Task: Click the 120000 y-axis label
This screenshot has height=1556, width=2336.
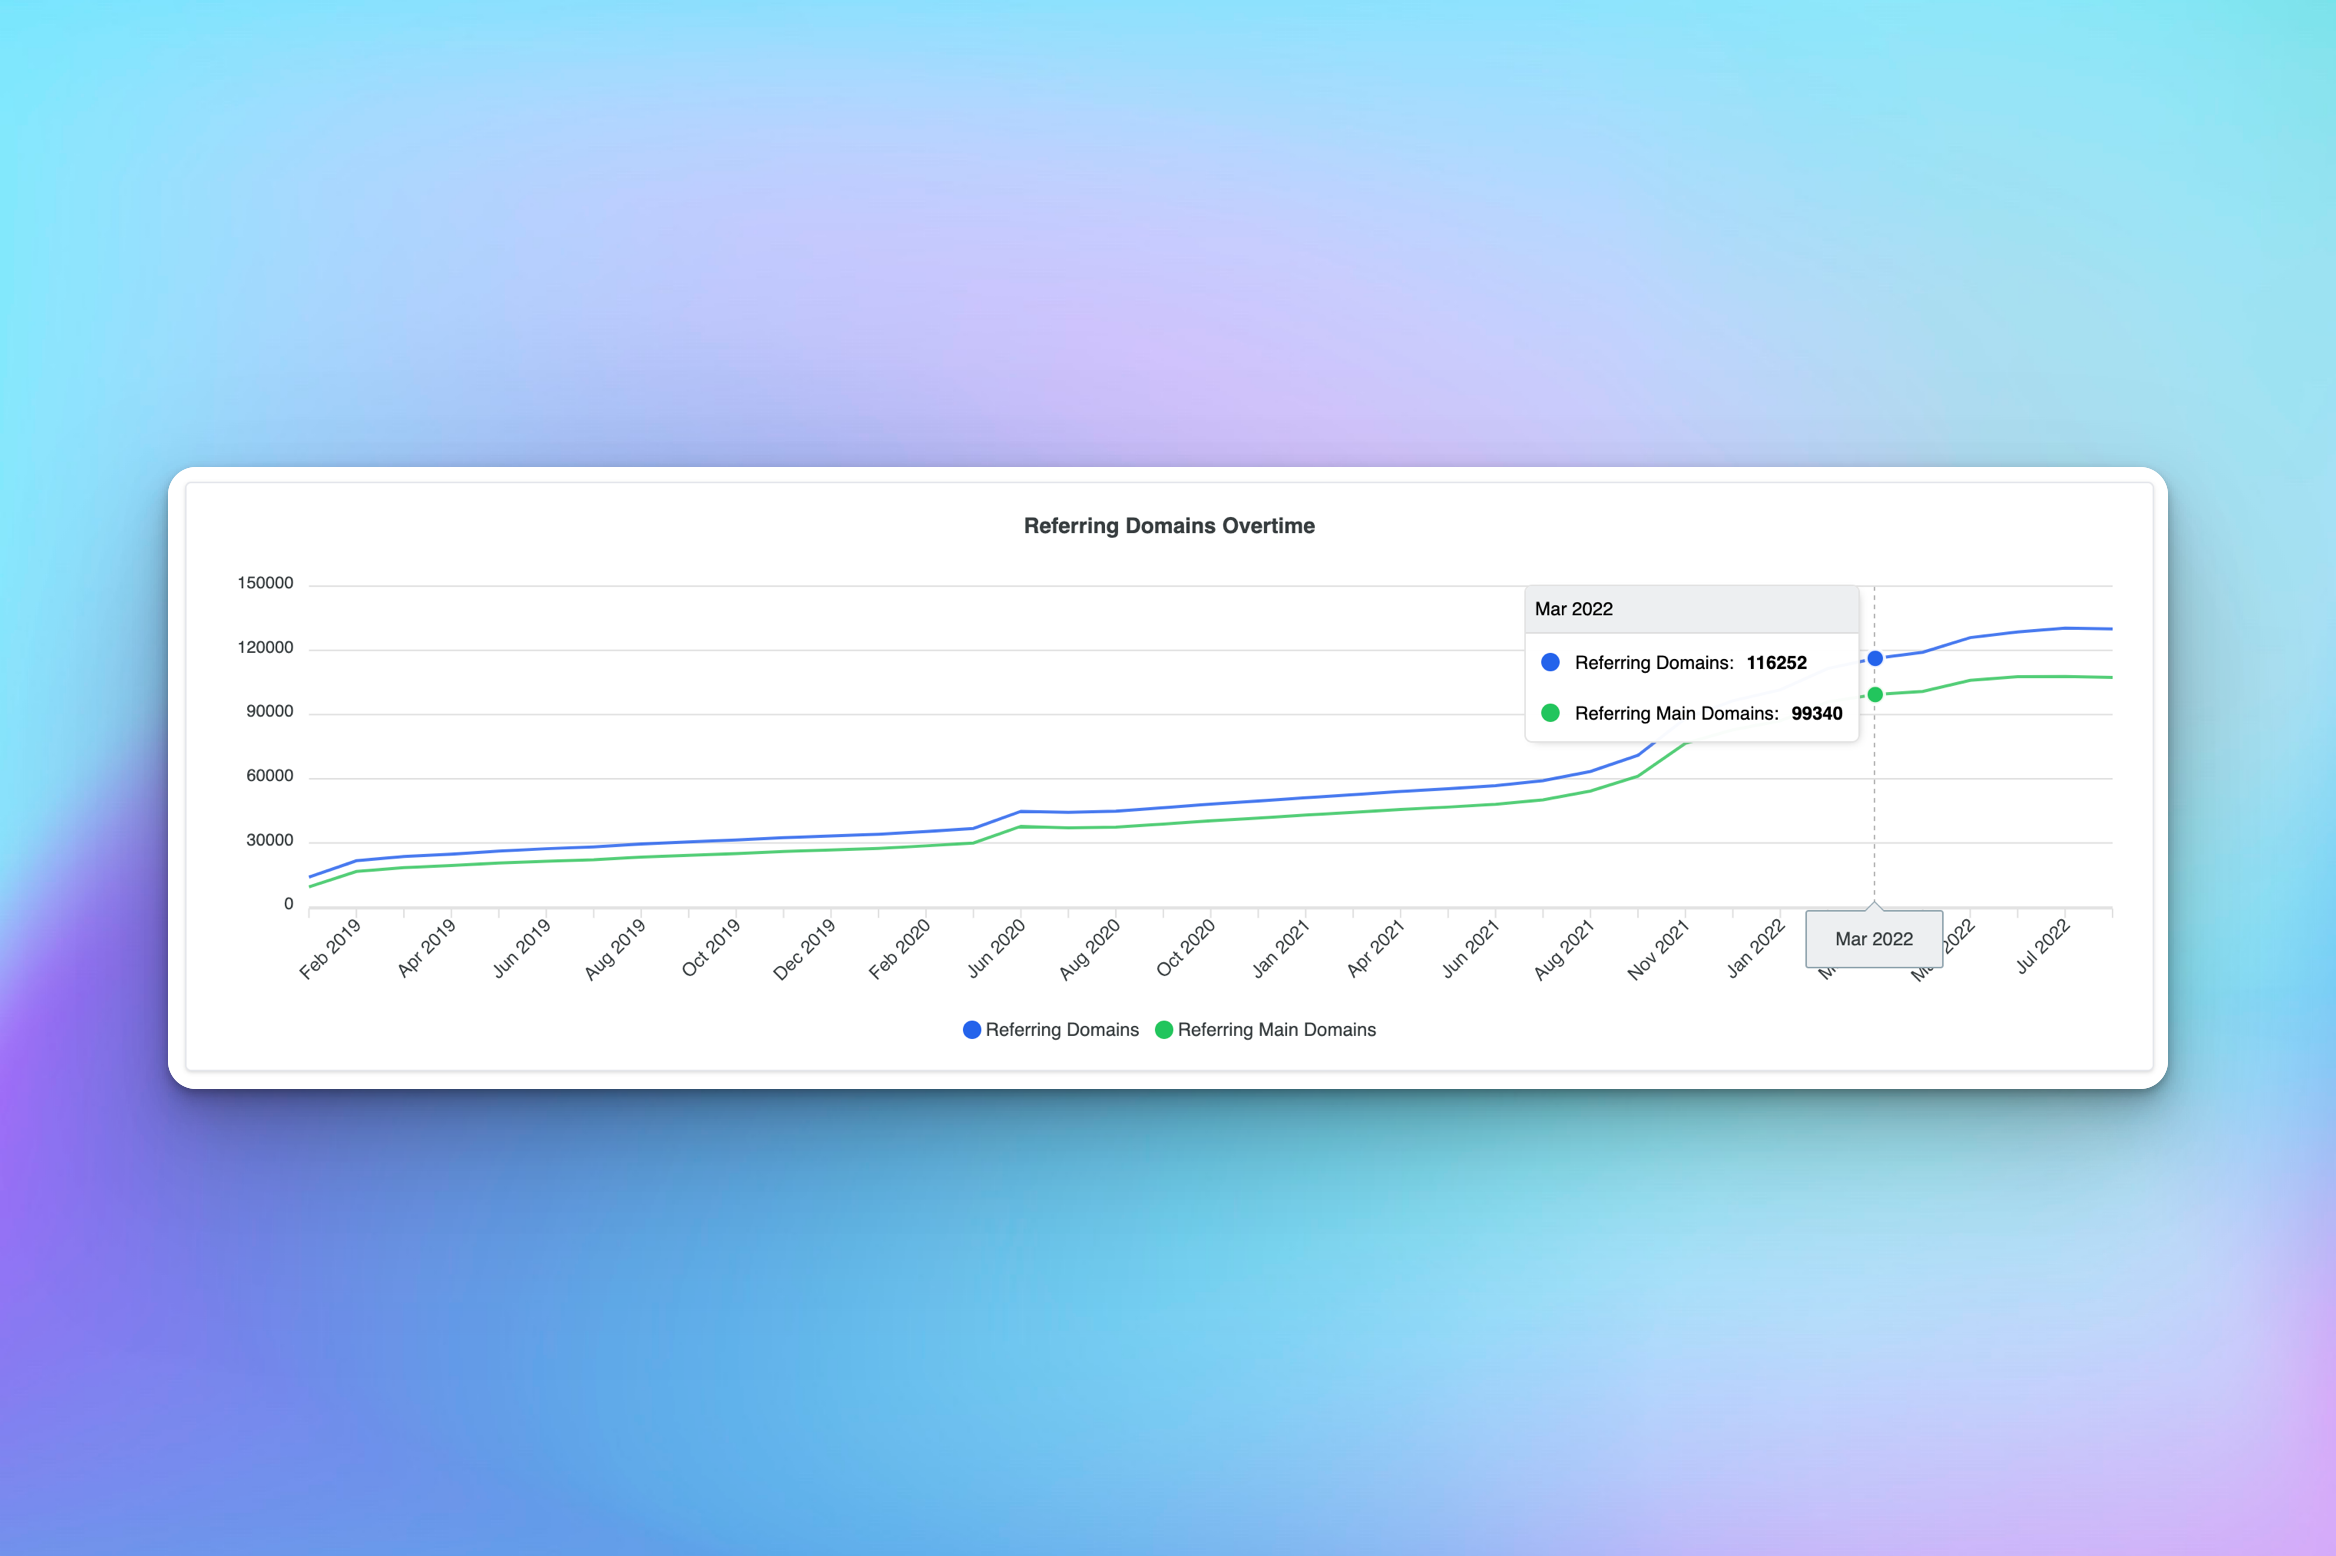Action: coord(265,648)
